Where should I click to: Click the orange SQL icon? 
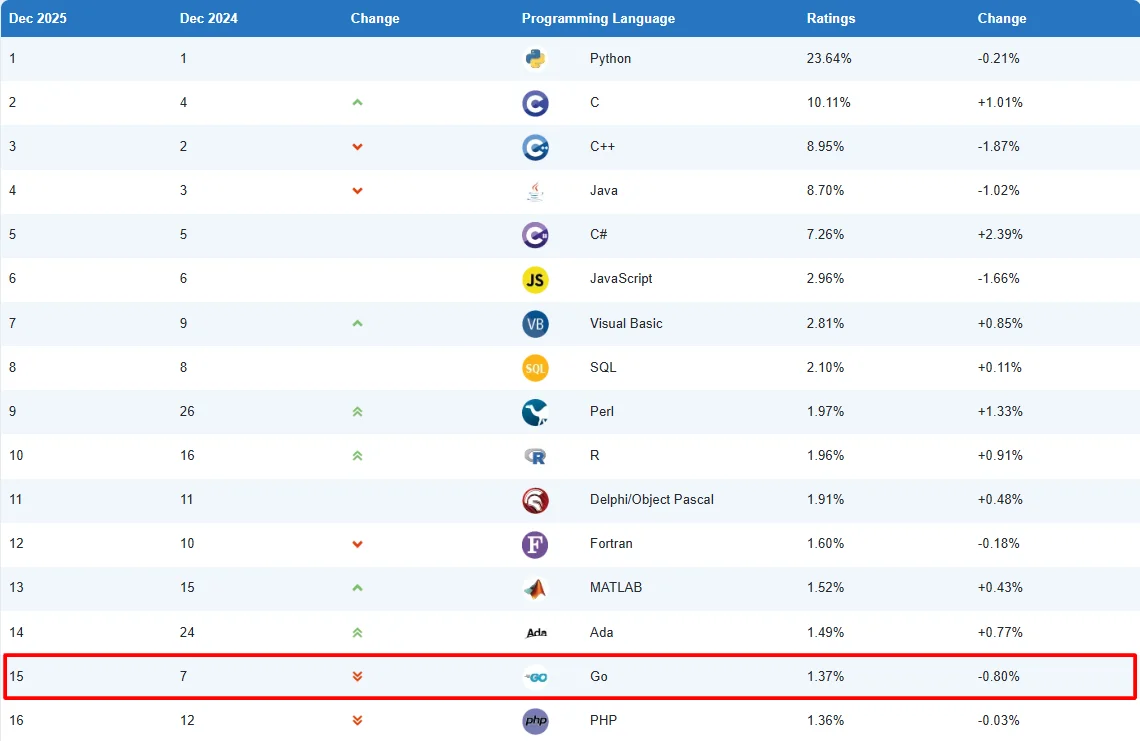(x=535, y=368)
